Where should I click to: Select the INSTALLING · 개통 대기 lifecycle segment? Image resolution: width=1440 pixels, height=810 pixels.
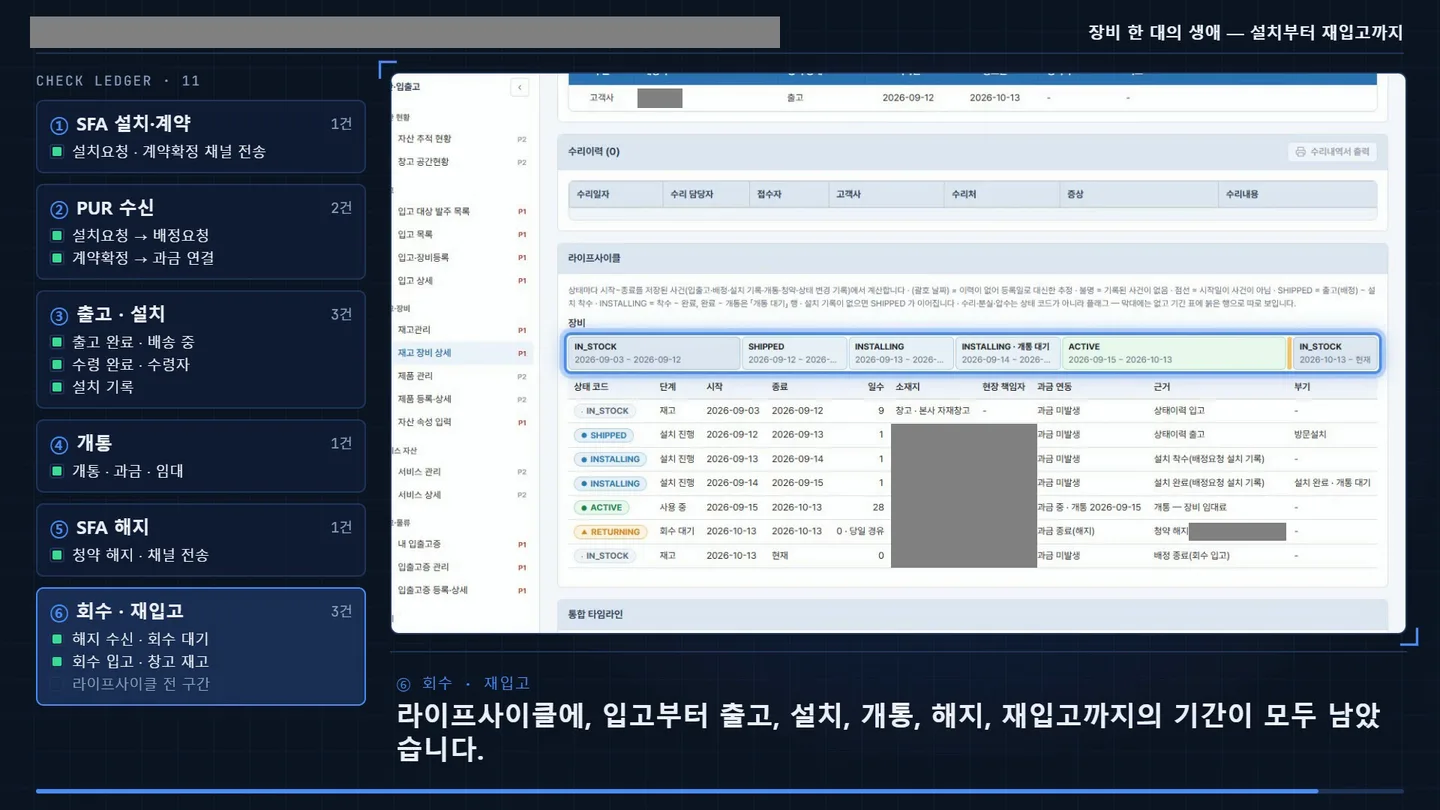click(x=1007, y=353)
